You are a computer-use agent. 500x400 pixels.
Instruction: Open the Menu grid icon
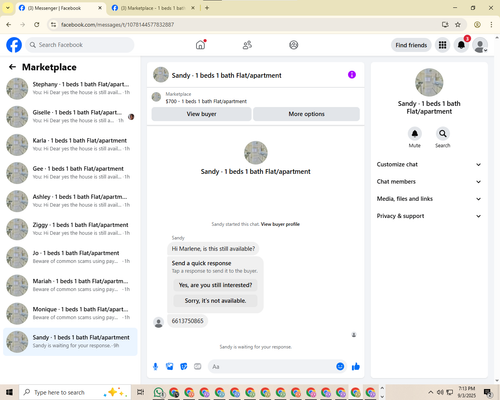pos(442,45)
